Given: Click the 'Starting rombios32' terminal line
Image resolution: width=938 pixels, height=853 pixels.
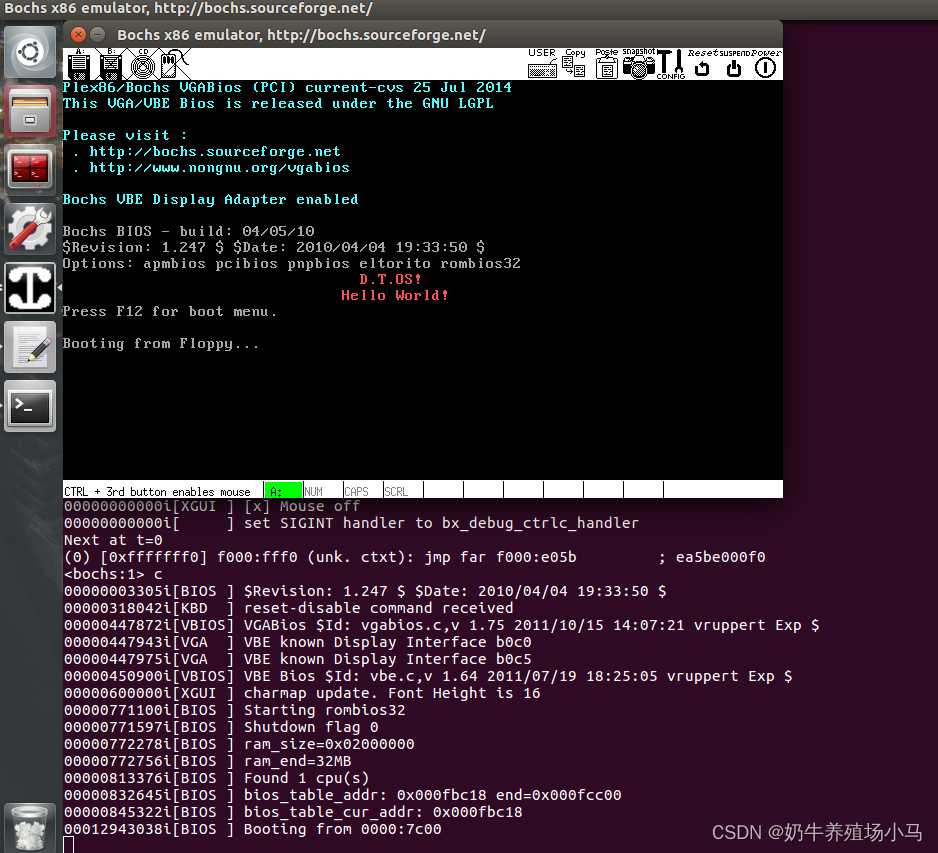Looking at the screenshot, I should [x=324, y=710].
